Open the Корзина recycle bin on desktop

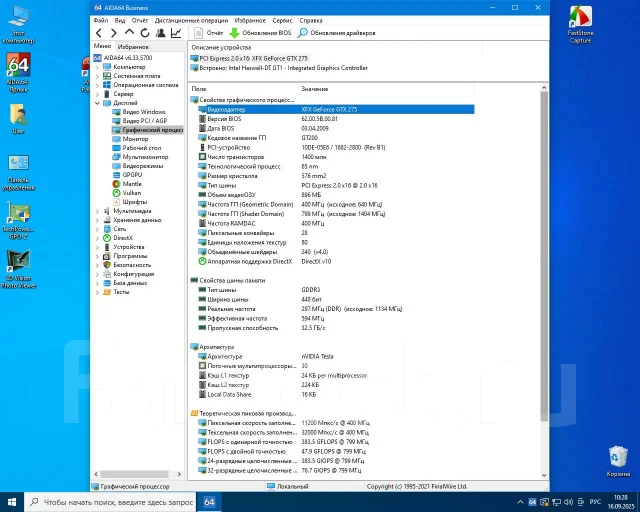pyautogui.click(x=618, y=461)
